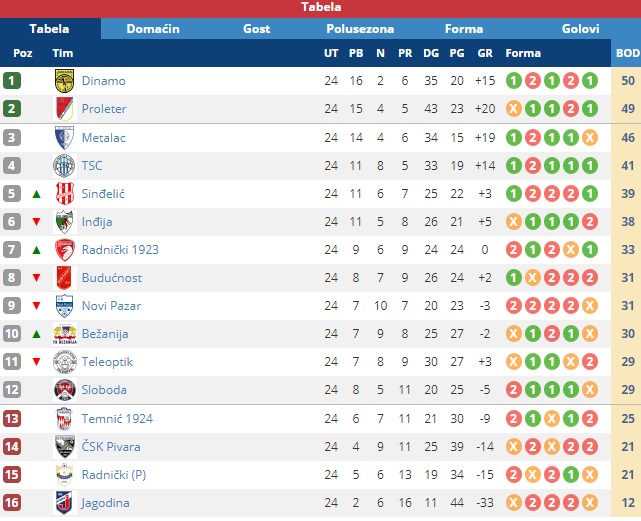Viewport: 641px width, 521px height.
Task: Open the Polusezona tab
Action: (360, 29)
